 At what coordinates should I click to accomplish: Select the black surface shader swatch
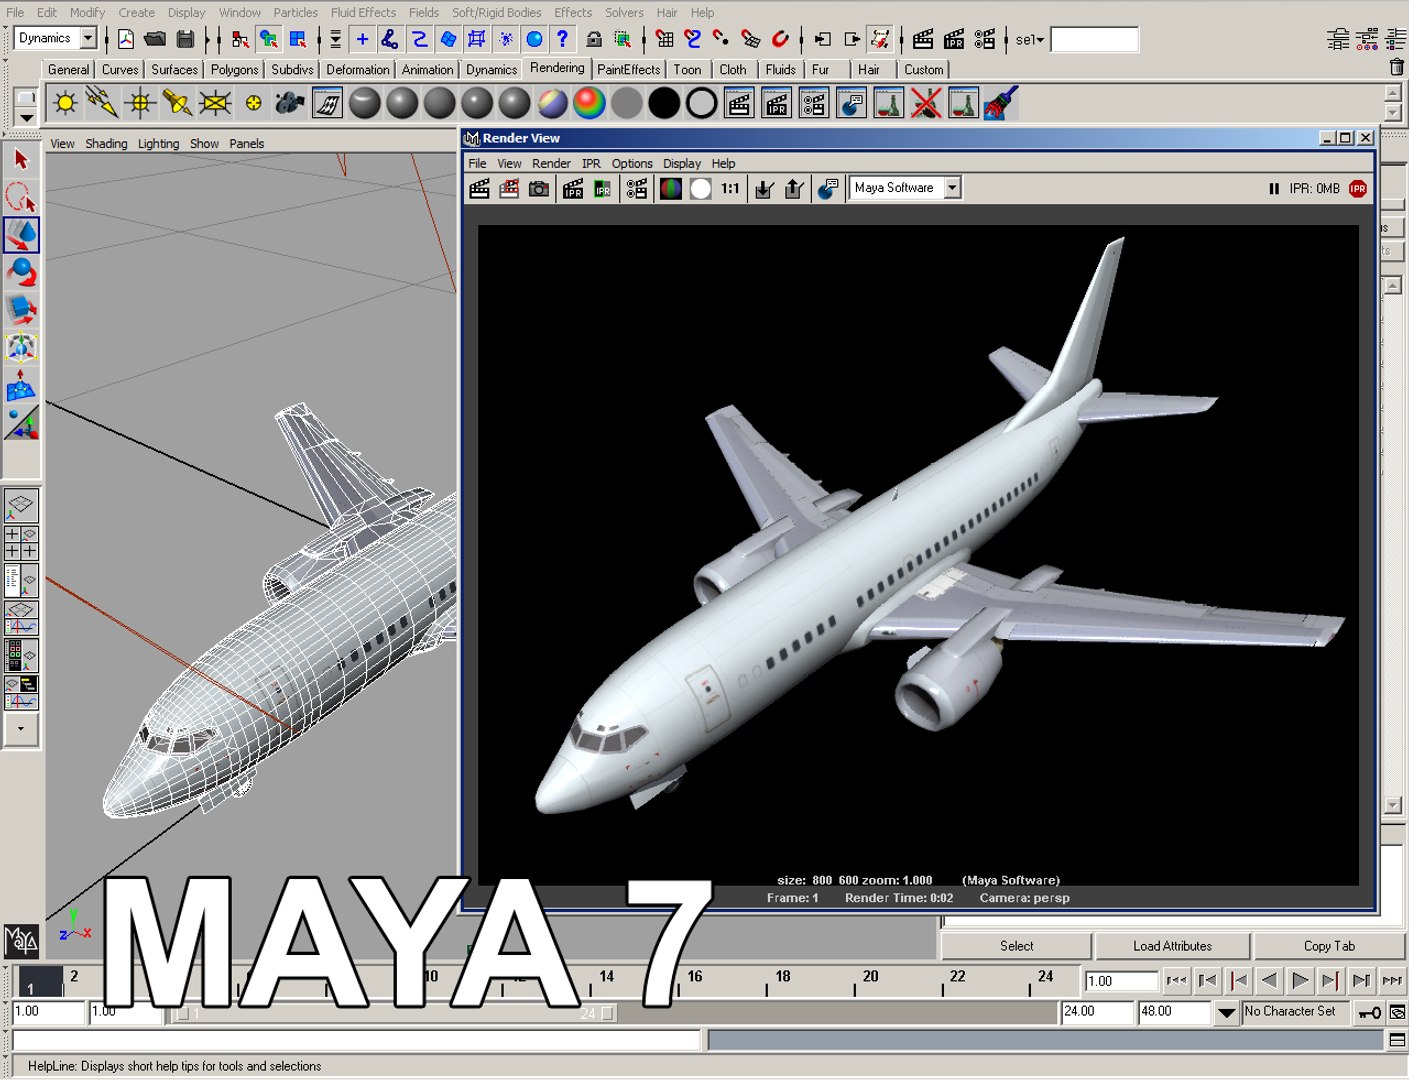tap(664, 103)
